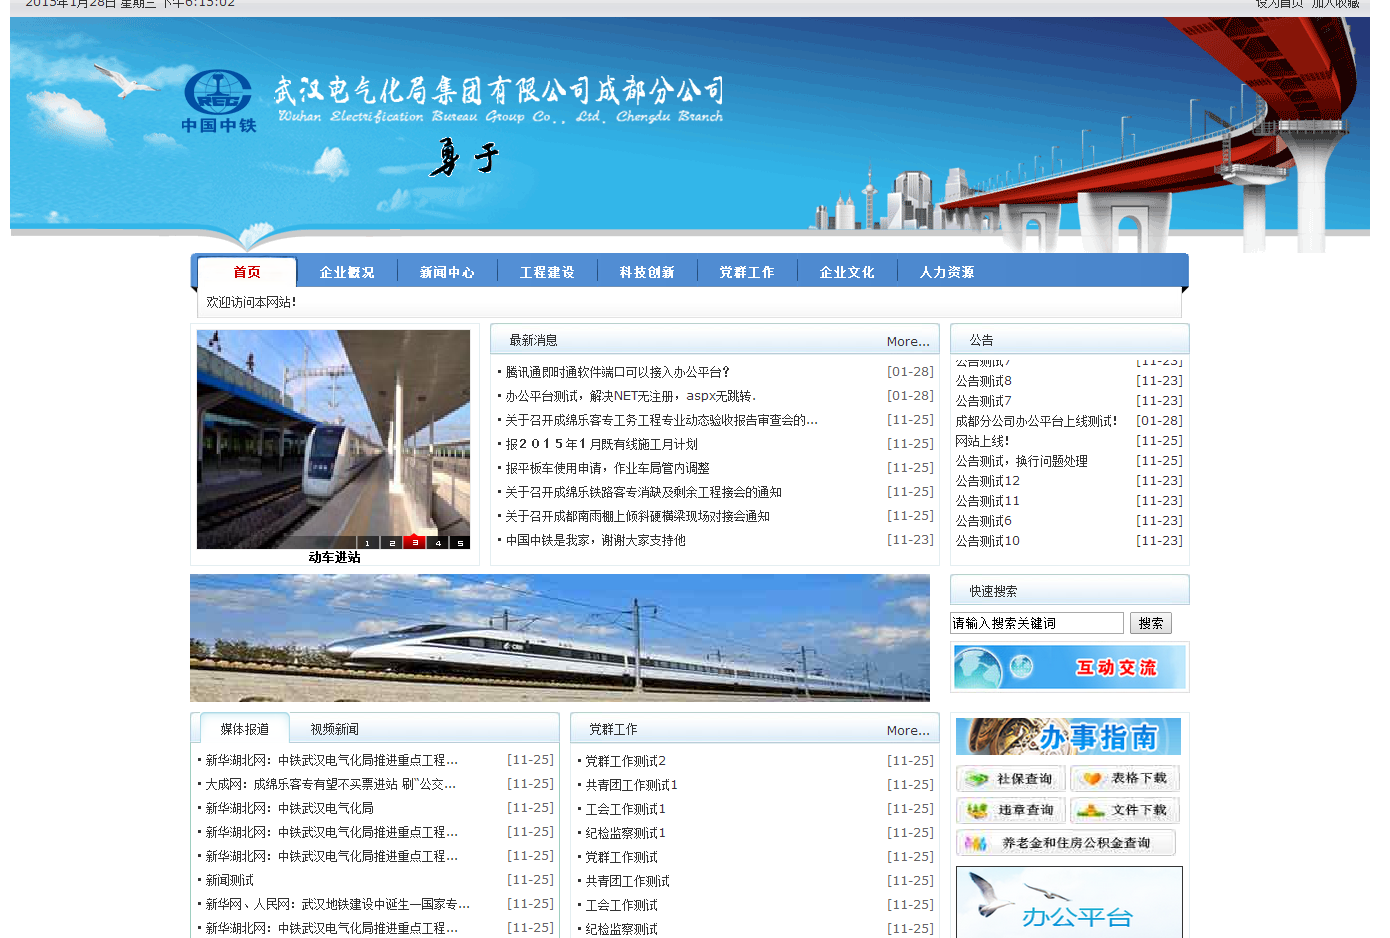Click the 动车进站 slideshow photo

point(333,439)
